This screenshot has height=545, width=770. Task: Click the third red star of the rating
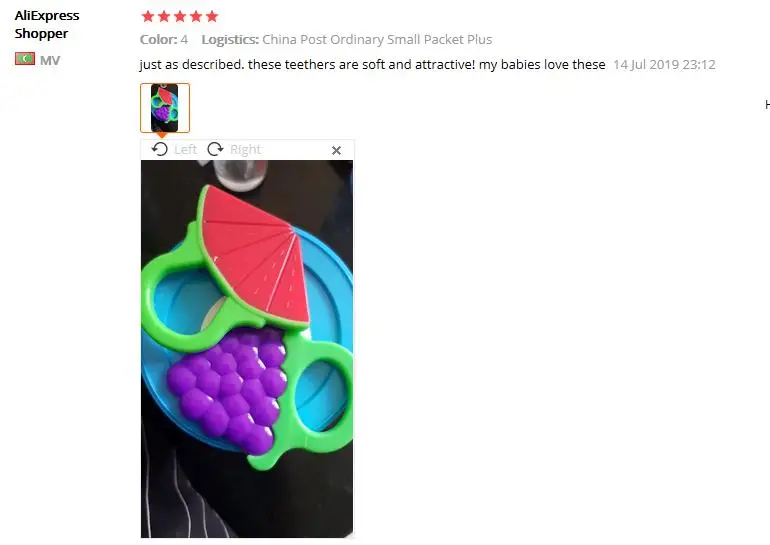pos(180,17)
